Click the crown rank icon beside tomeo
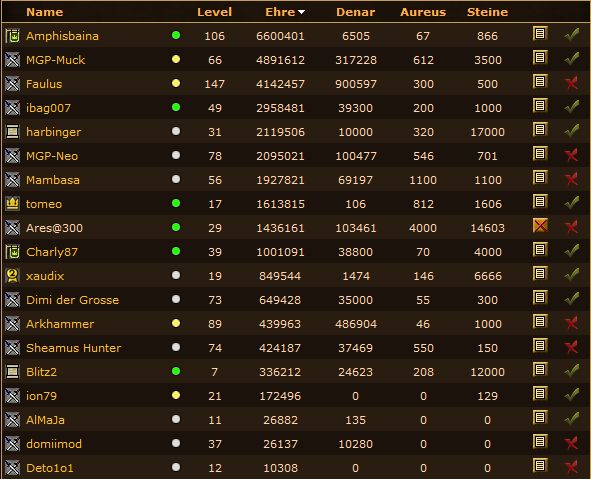591x479 pixels. click(12, 204)
